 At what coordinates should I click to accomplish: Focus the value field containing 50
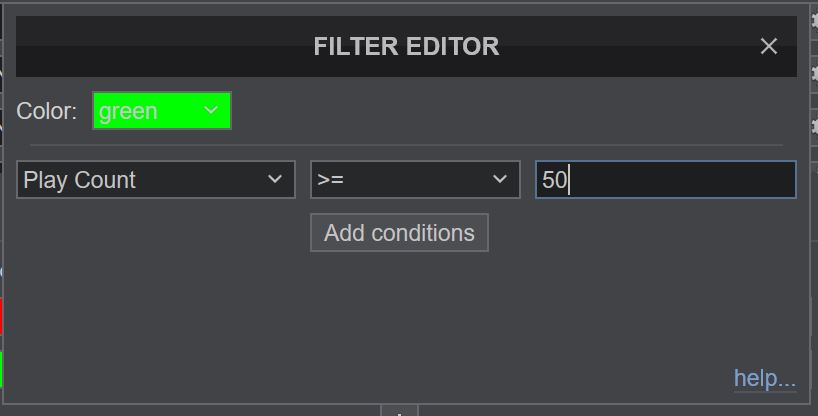pos(665,180)
